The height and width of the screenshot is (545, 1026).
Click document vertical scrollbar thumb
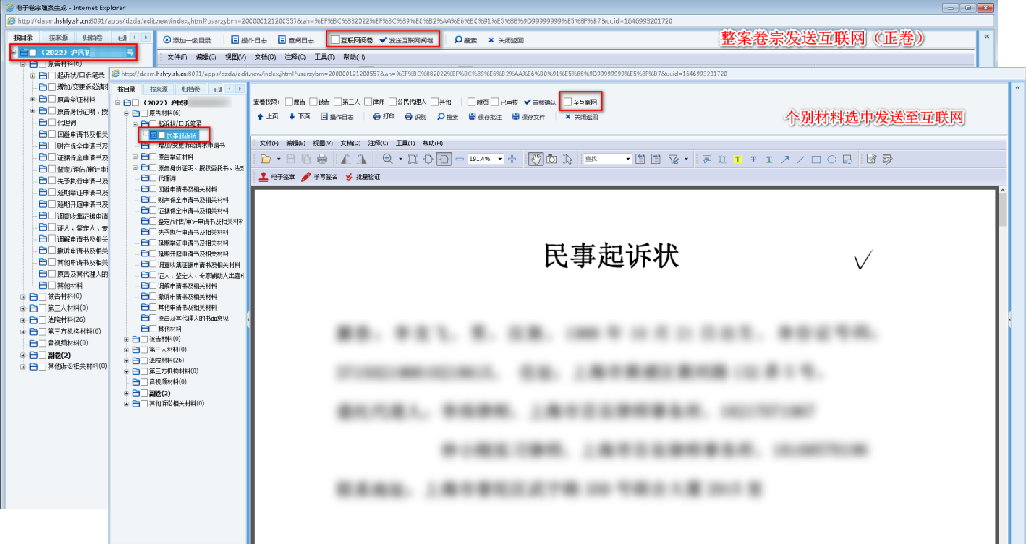pos(1002,209)
